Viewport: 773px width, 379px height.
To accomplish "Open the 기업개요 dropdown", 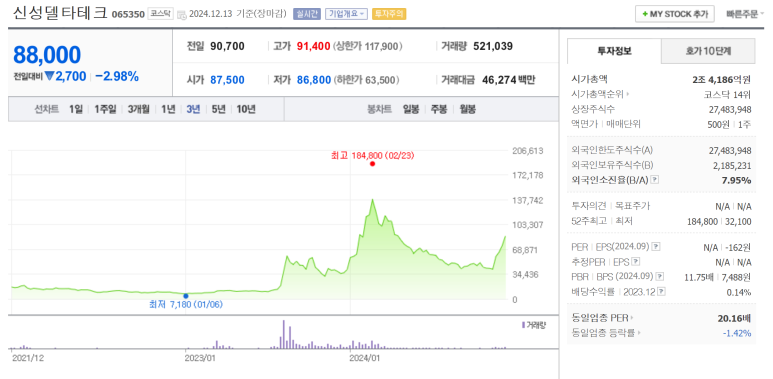I will 346,14.
